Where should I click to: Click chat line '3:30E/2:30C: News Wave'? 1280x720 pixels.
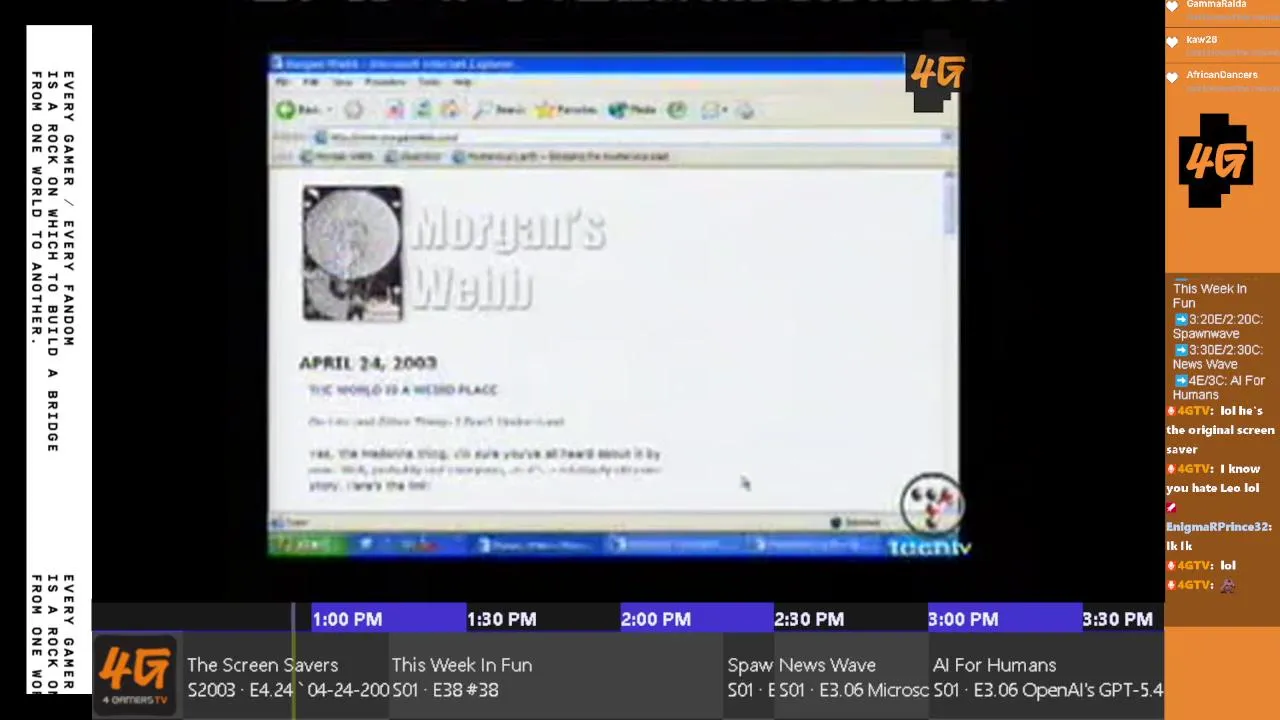tap(1218, 357)
